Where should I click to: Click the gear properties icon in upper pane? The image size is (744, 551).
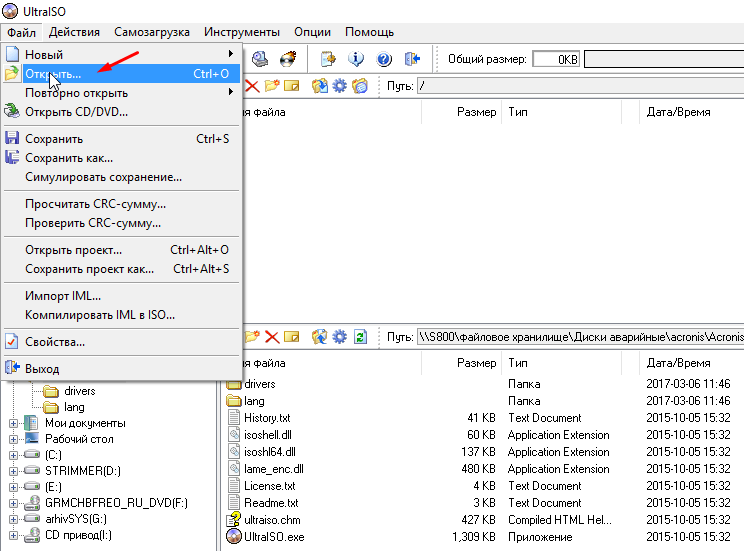tap(340, 86)
